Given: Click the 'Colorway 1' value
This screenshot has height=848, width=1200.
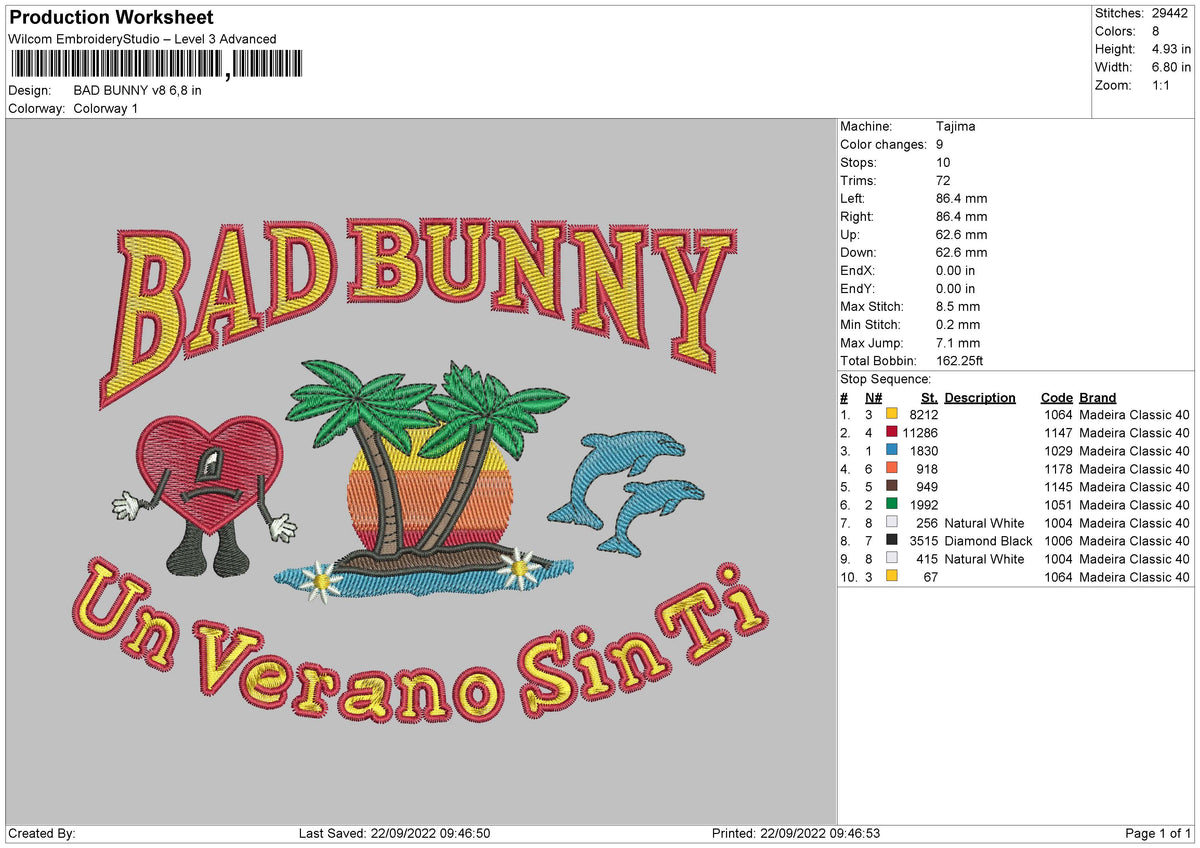Looking at the screenshot, I should click(106, 108).
